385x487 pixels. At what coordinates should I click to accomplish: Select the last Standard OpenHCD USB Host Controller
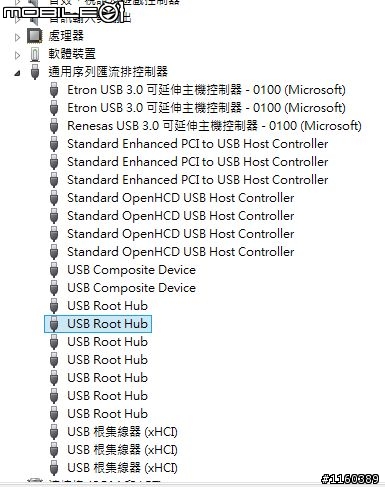coord(181,252)
